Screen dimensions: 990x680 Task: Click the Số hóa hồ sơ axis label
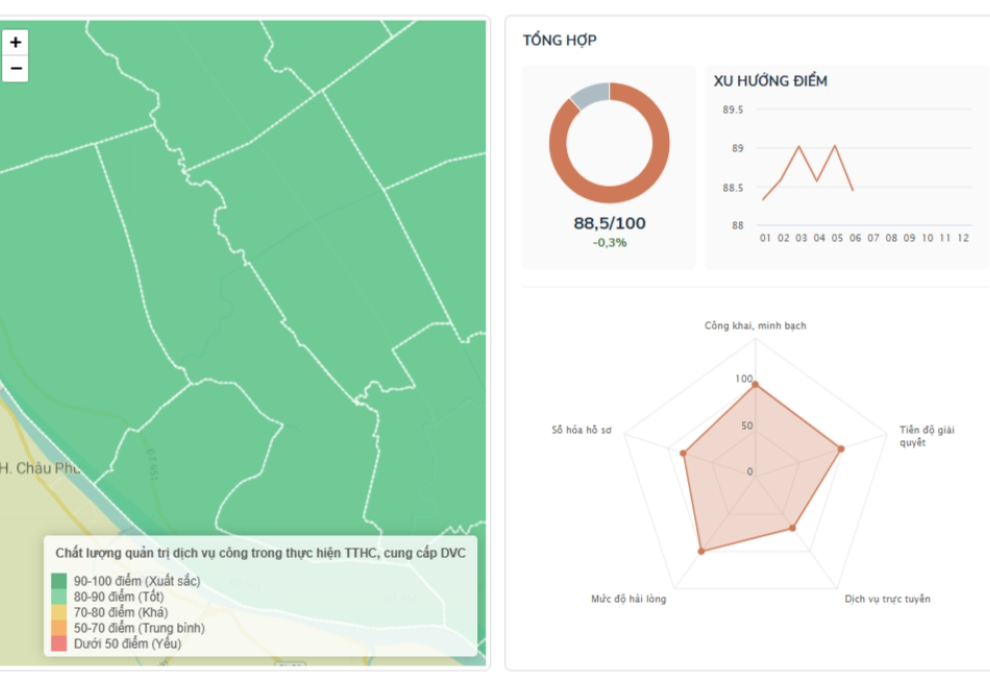(581, 430)
